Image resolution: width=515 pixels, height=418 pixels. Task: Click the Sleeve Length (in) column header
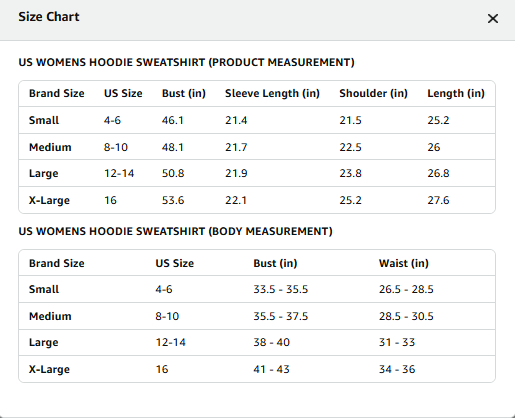coord(272,93)
